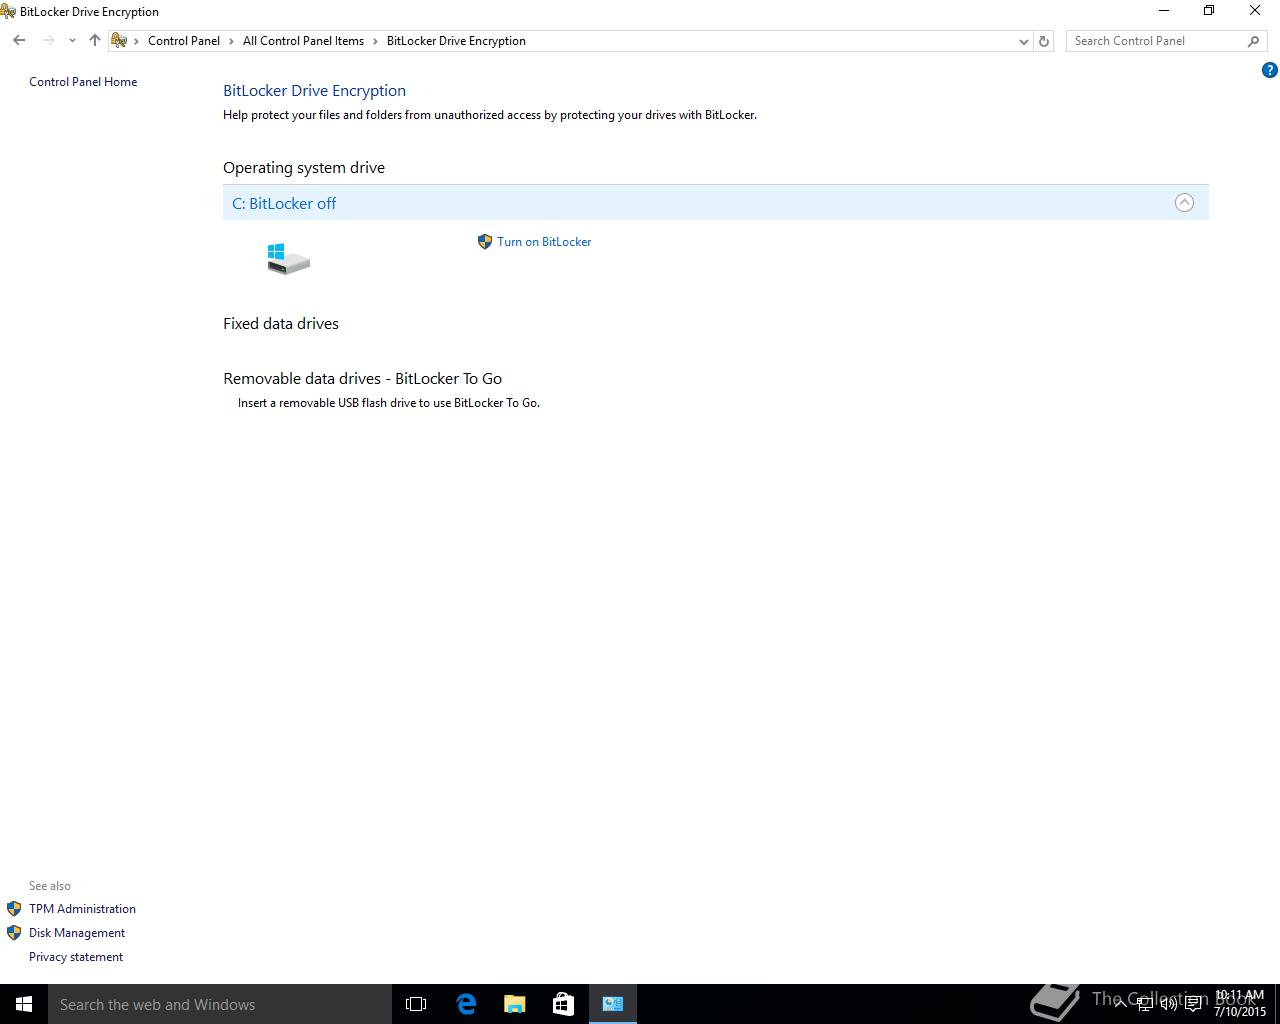
Task: Click the Operating system drive heading
Action: (x=304, y=168)
